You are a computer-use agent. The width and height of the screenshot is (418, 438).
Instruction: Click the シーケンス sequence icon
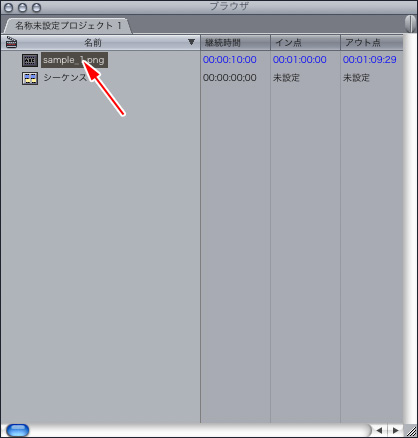click(30, 78)
